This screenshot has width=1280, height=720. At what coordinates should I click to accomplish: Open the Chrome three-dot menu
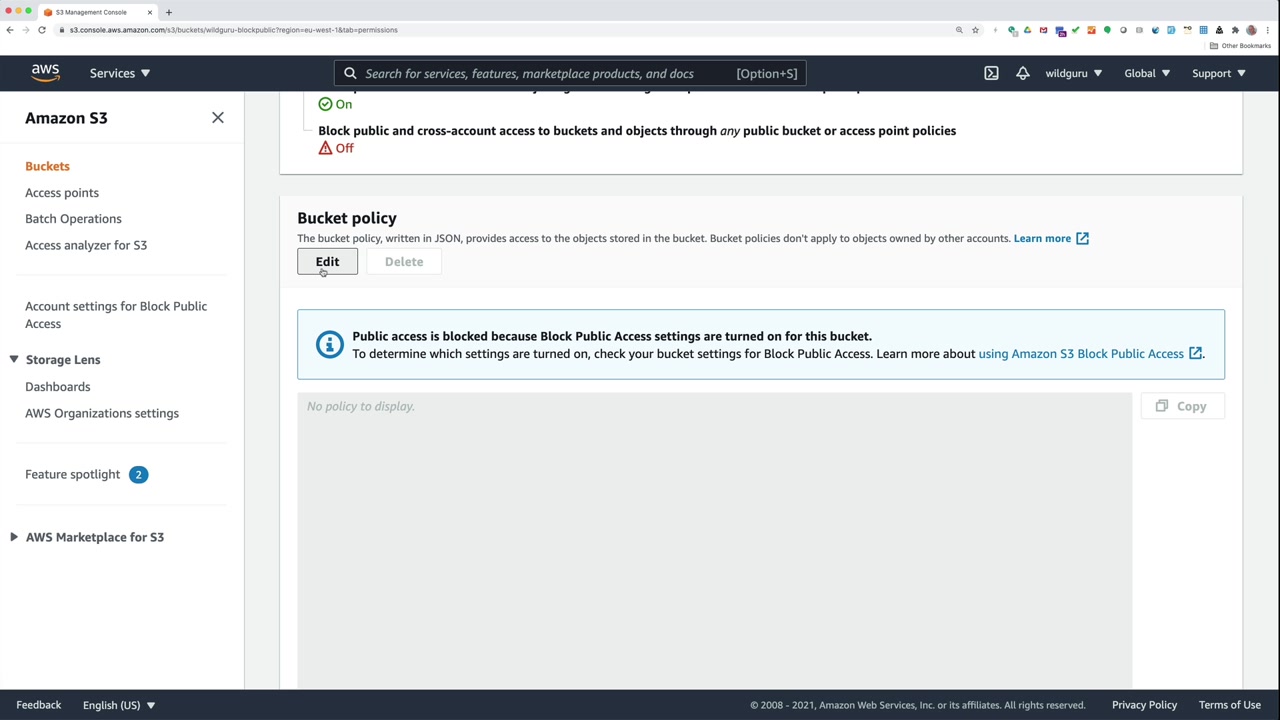point(1267,30)
